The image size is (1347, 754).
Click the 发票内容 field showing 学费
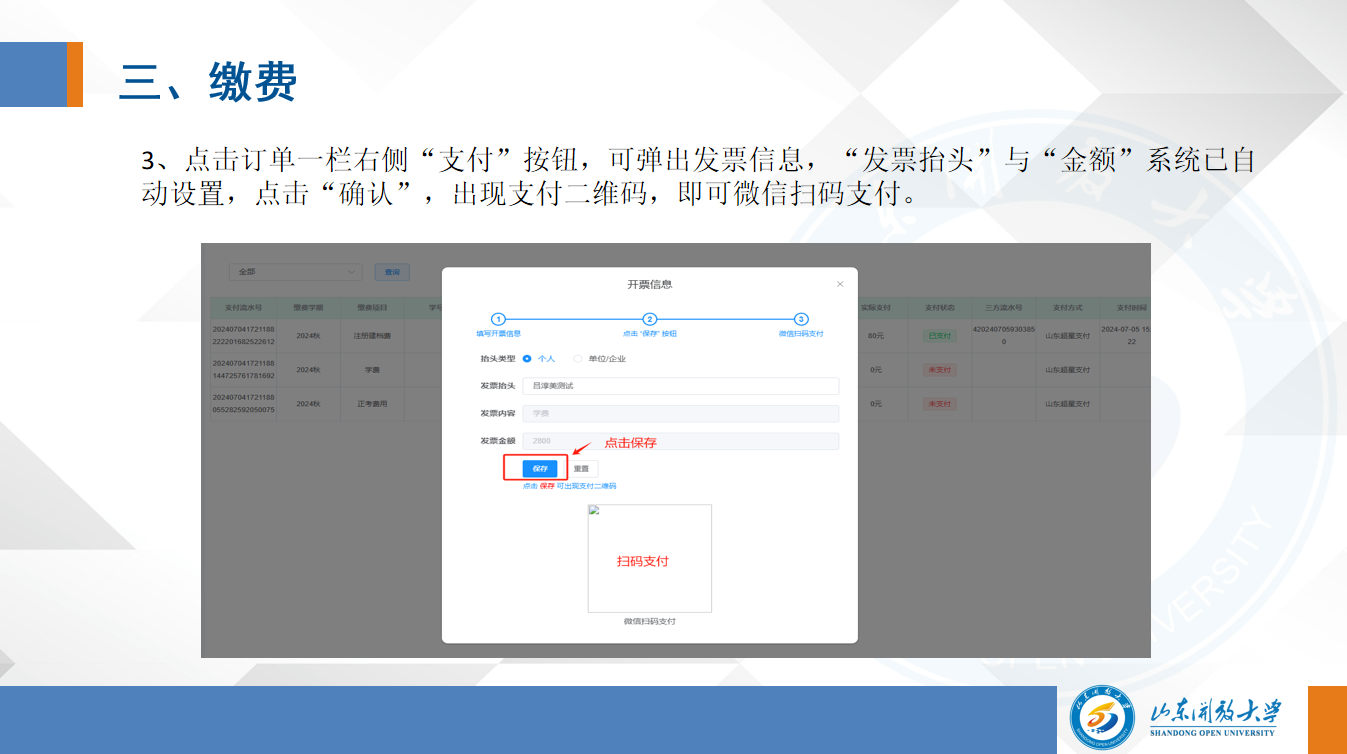[680, 413]
